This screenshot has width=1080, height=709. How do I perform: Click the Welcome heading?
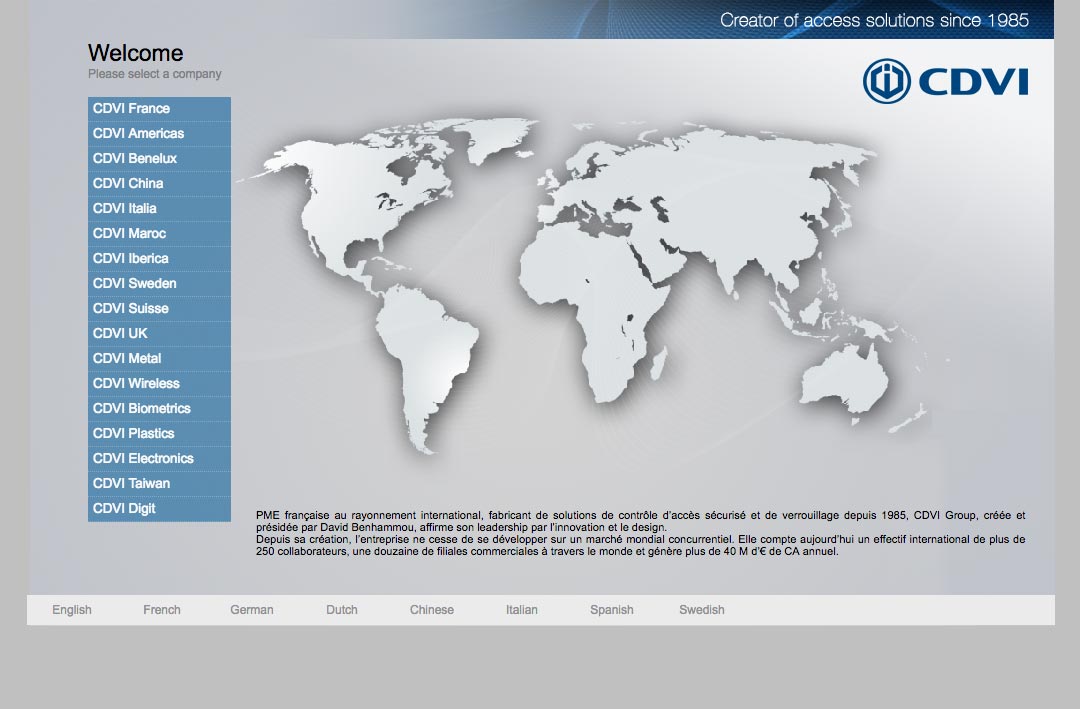coord(136,53)
